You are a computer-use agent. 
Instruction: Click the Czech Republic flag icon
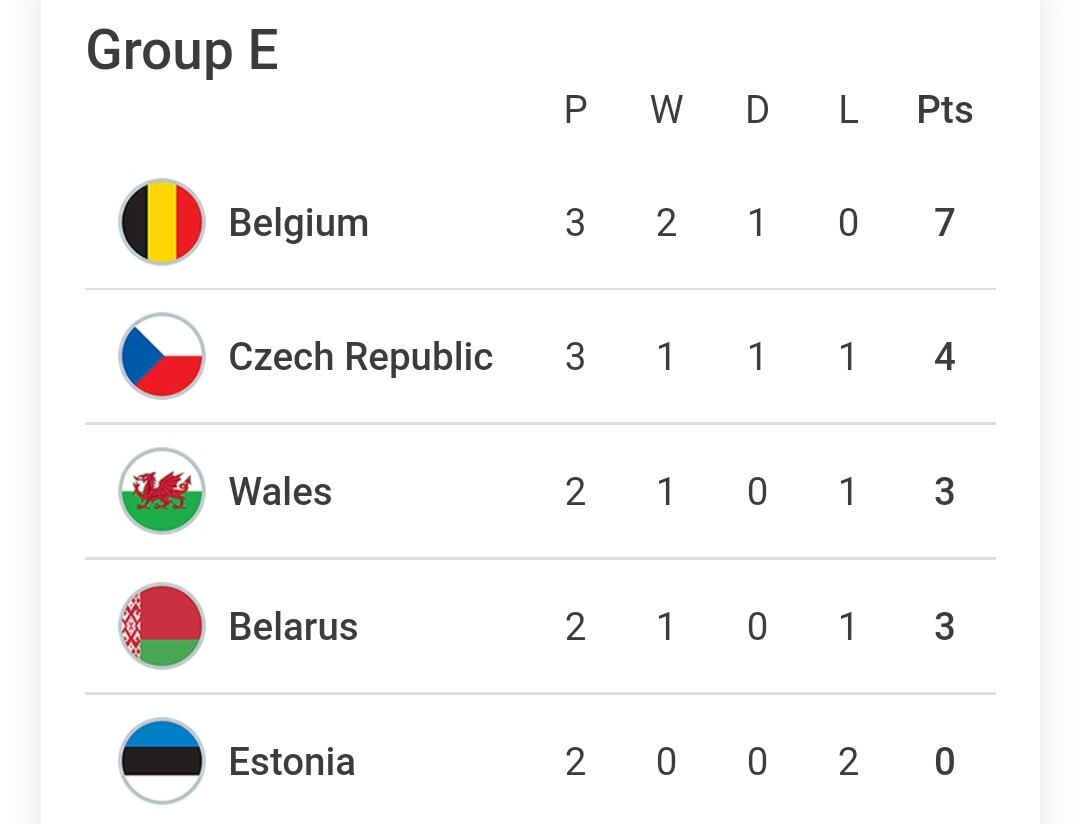point(162,357)
